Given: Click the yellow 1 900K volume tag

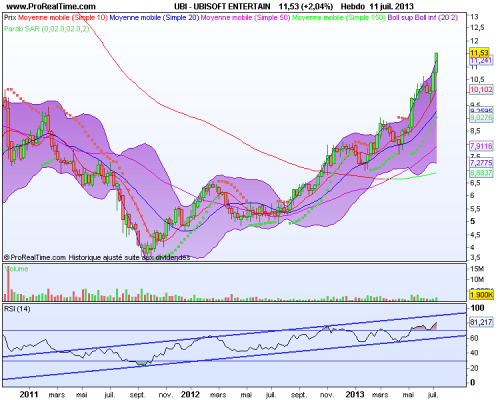Looking at the screenshot, I should [x=481, y=295].
